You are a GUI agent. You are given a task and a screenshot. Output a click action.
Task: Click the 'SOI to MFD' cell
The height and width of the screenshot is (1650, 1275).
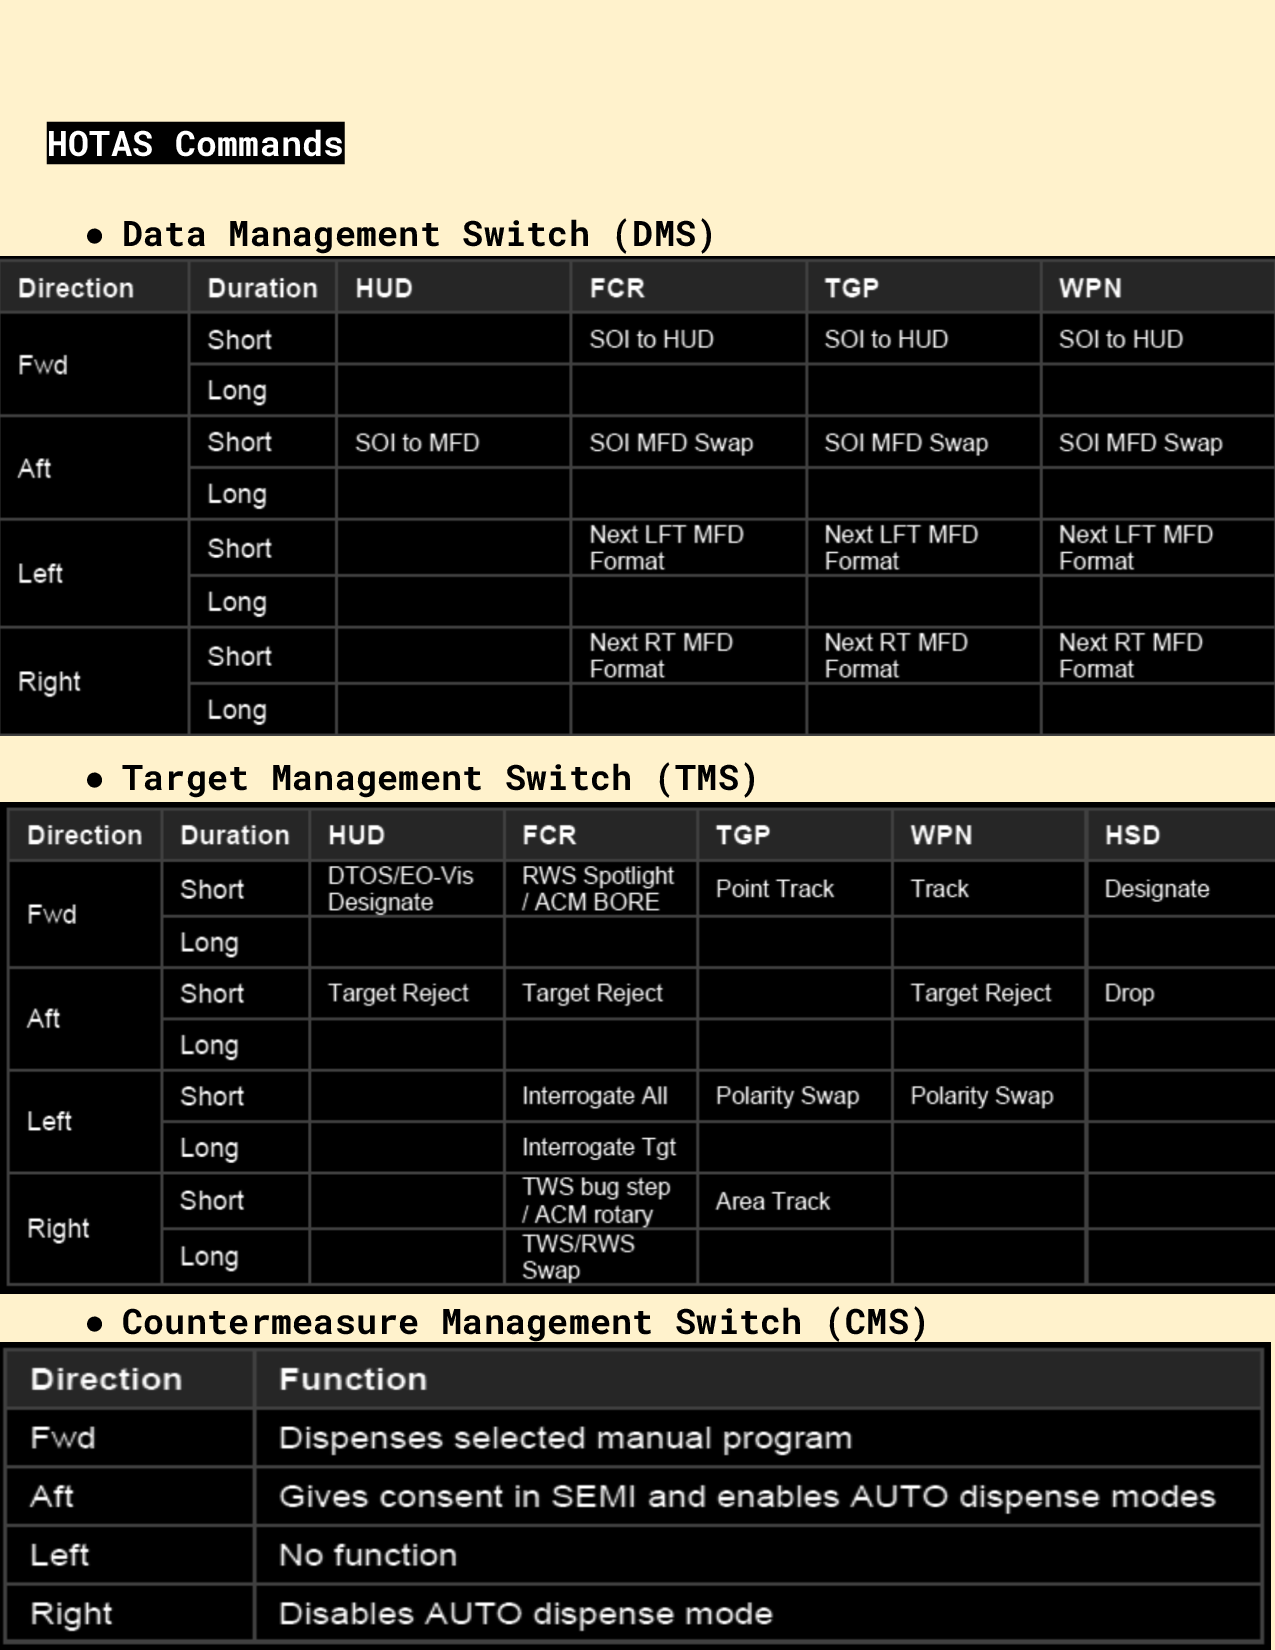tap(417, 442)
